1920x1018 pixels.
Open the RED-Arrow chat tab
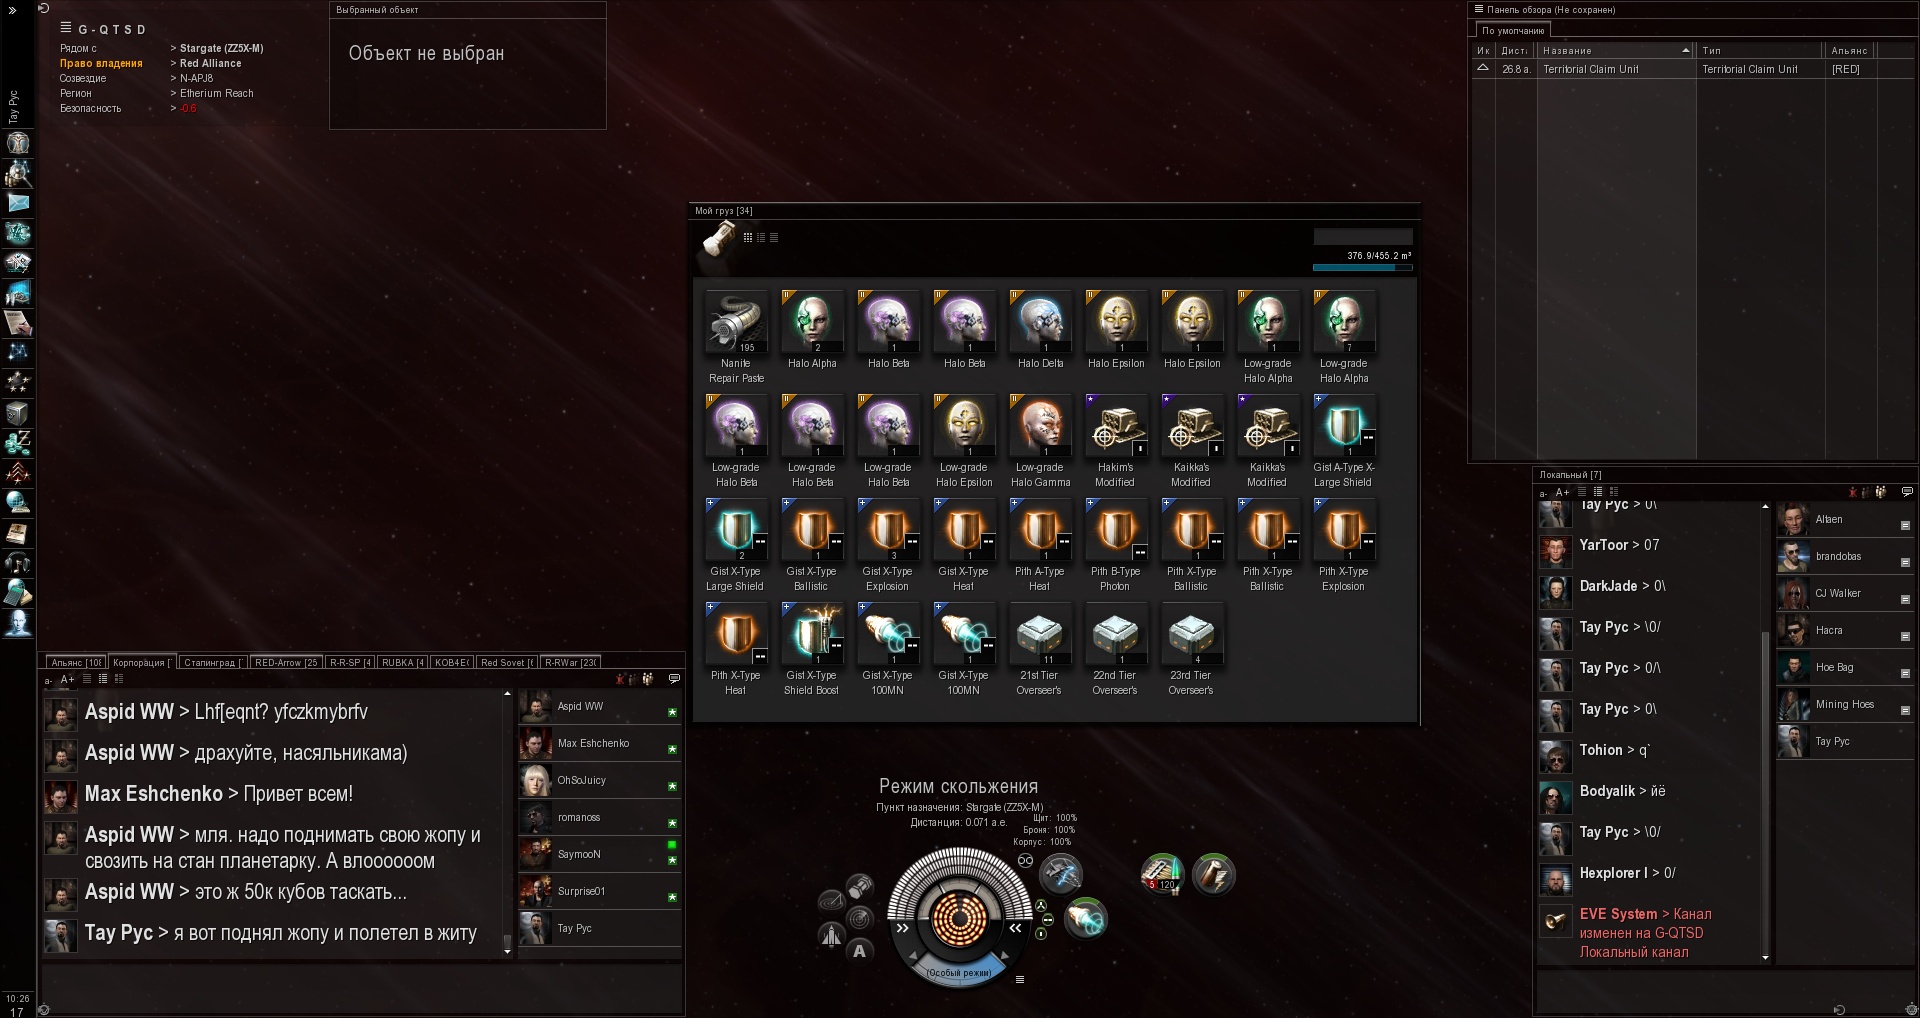tap(286, 662)
